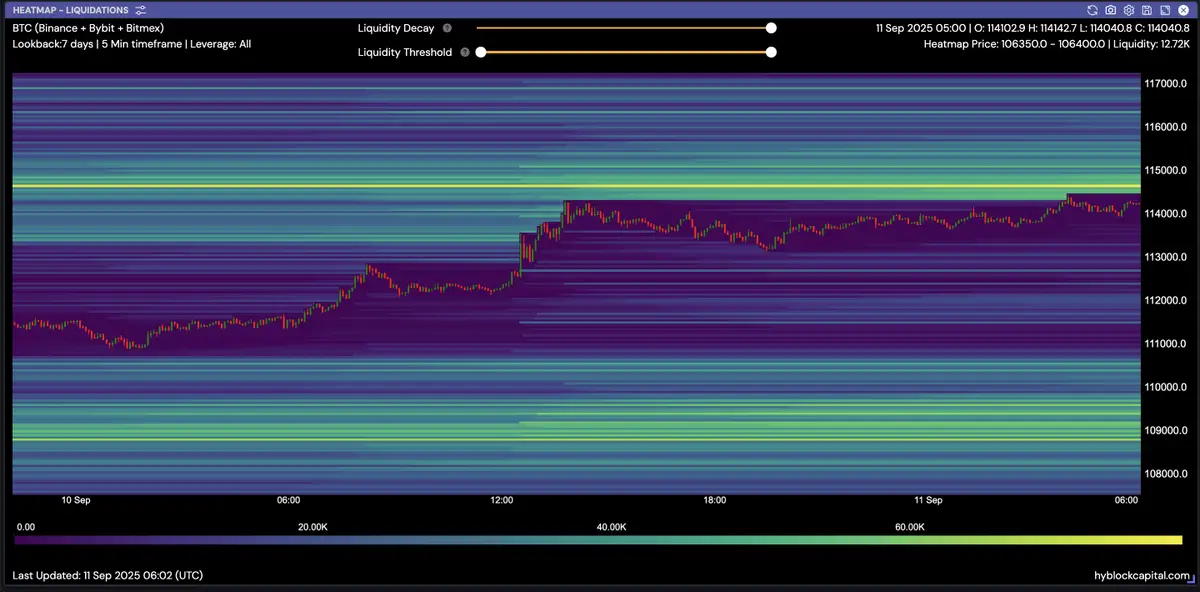The width and height of the screenshot is (1200, 592).
Task: Click the hyblockcapital.com link
Action: 1142,576
